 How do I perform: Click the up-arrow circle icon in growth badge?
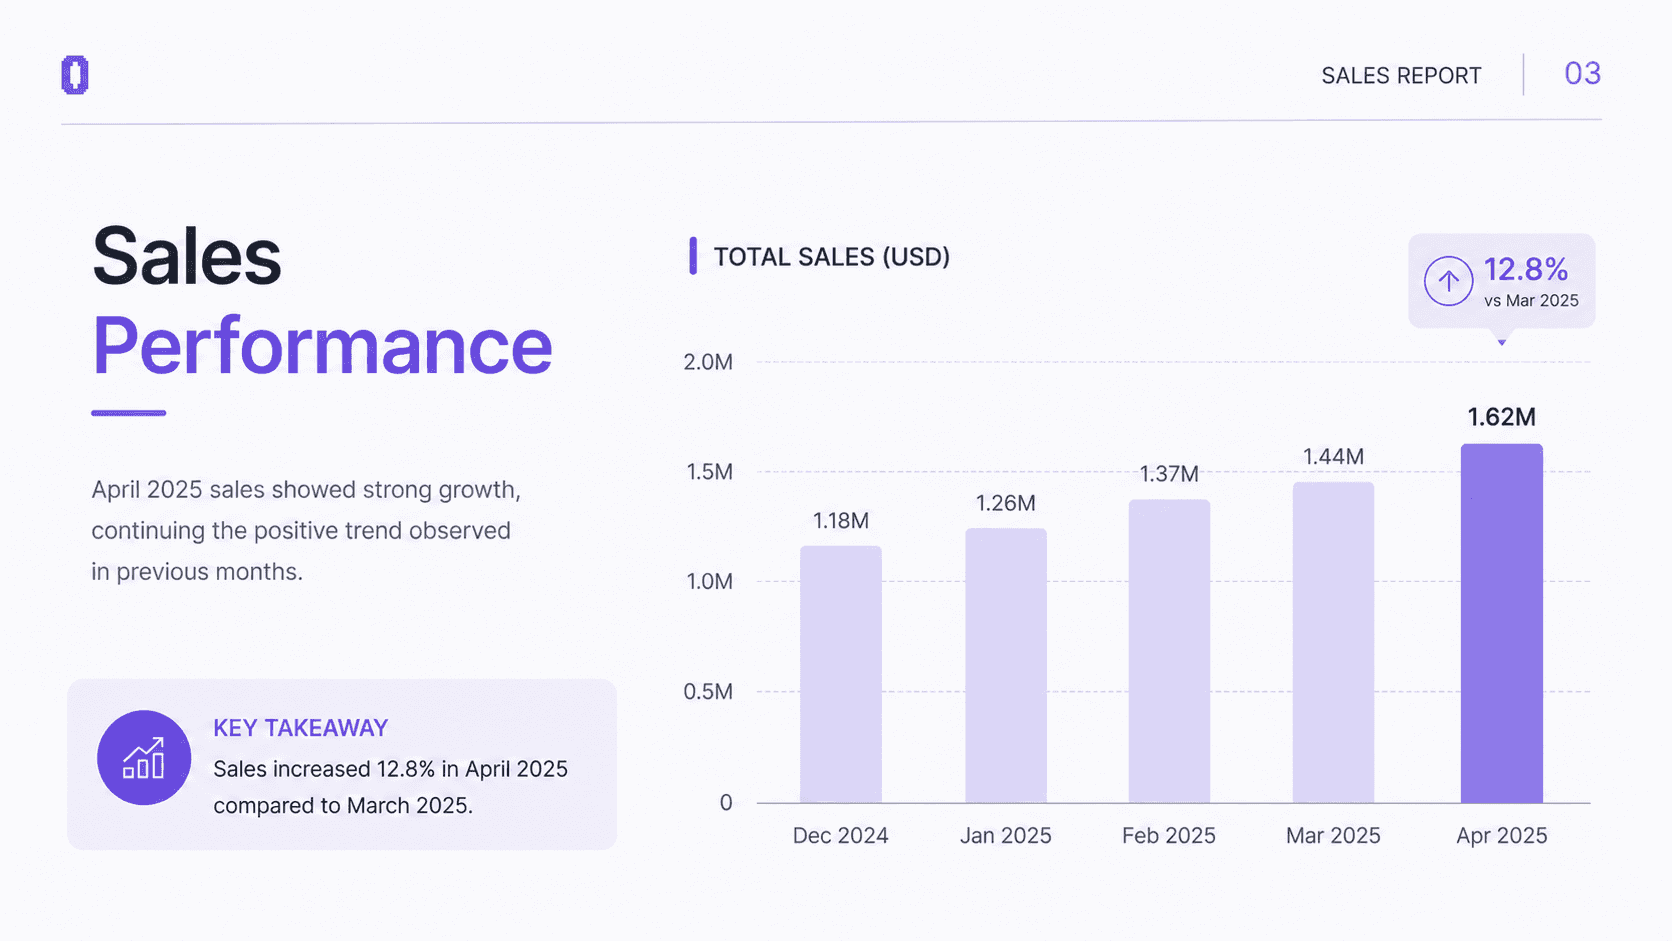1448,281
